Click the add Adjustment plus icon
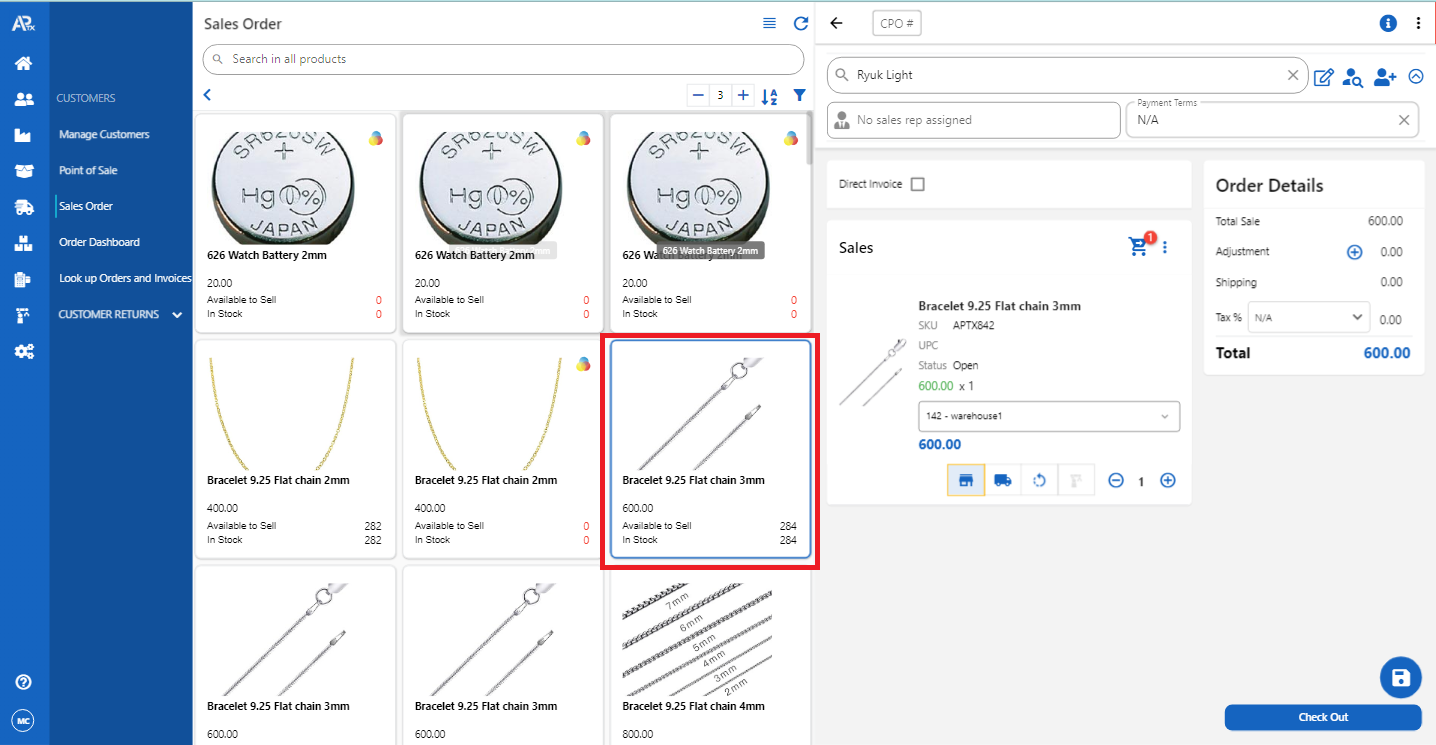 click(1354, 252)
